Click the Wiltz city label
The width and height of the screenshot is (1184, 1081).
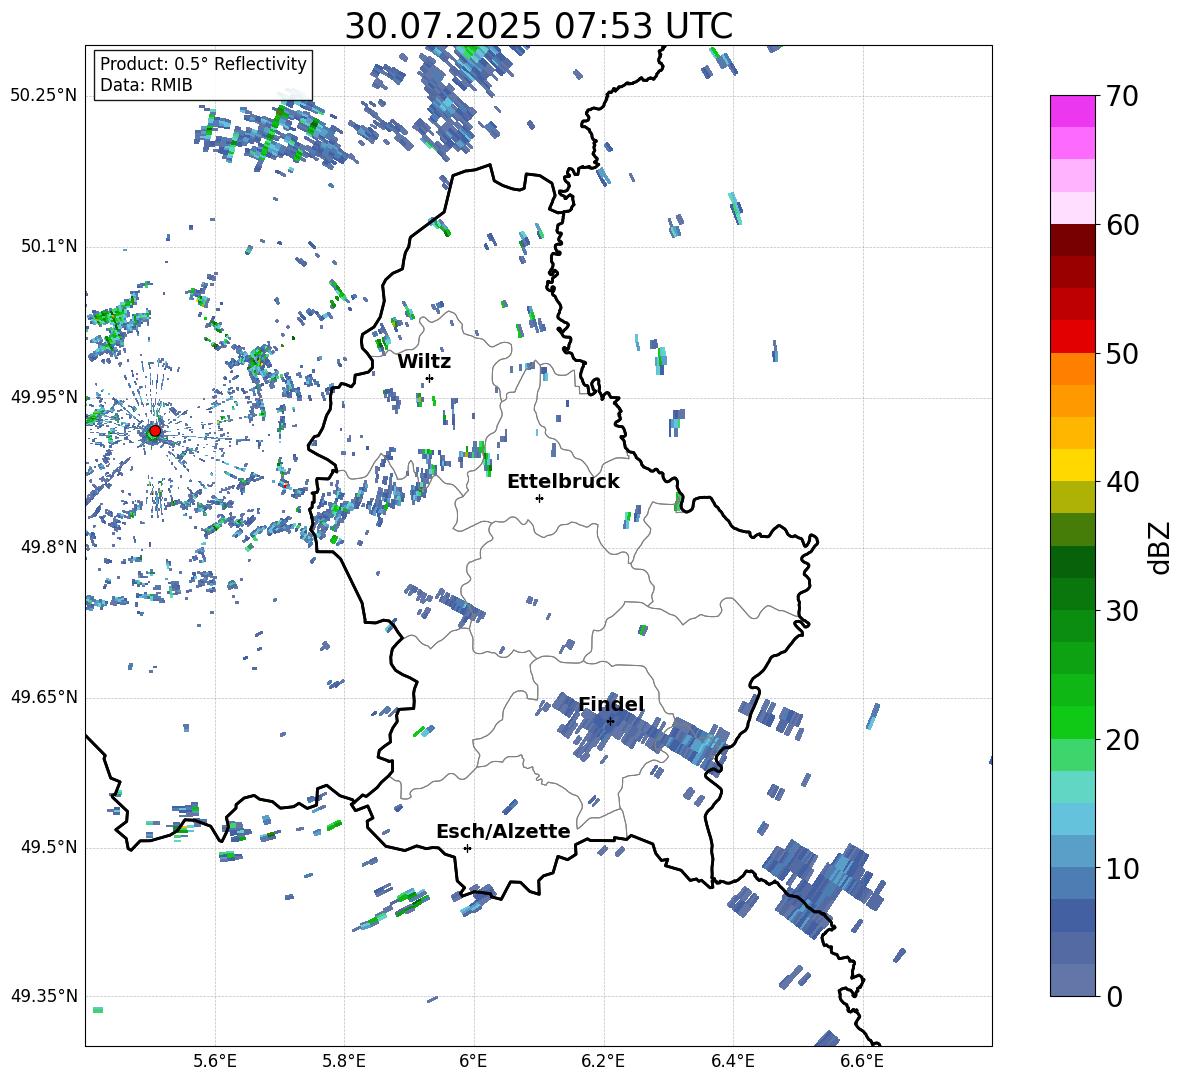coord(424,362)
